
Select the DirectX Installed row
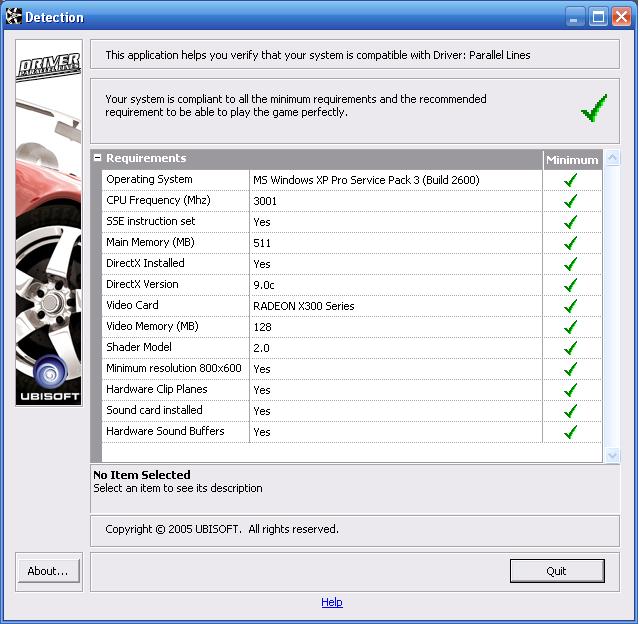click(352, 264)
